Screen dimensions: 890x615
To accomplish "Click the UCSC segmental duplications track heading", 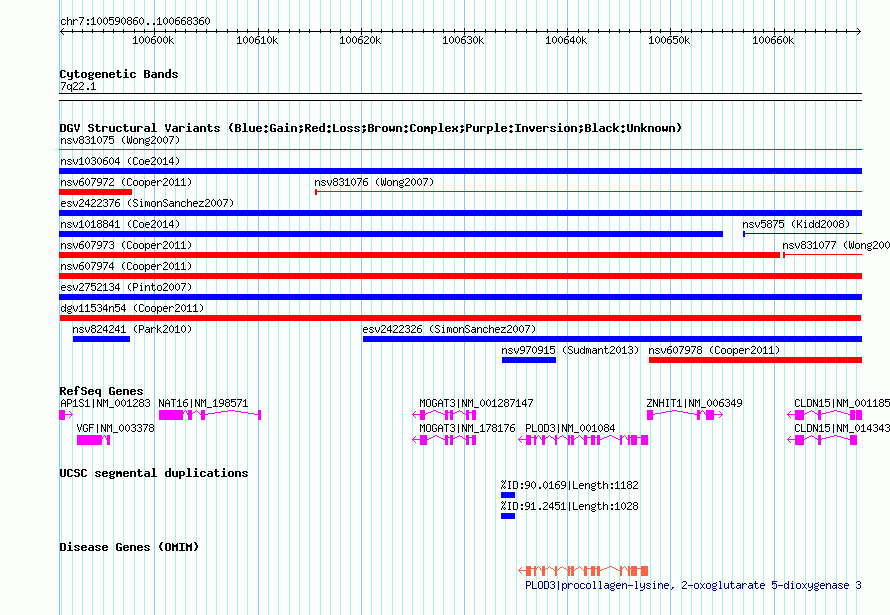I will 153,473.
